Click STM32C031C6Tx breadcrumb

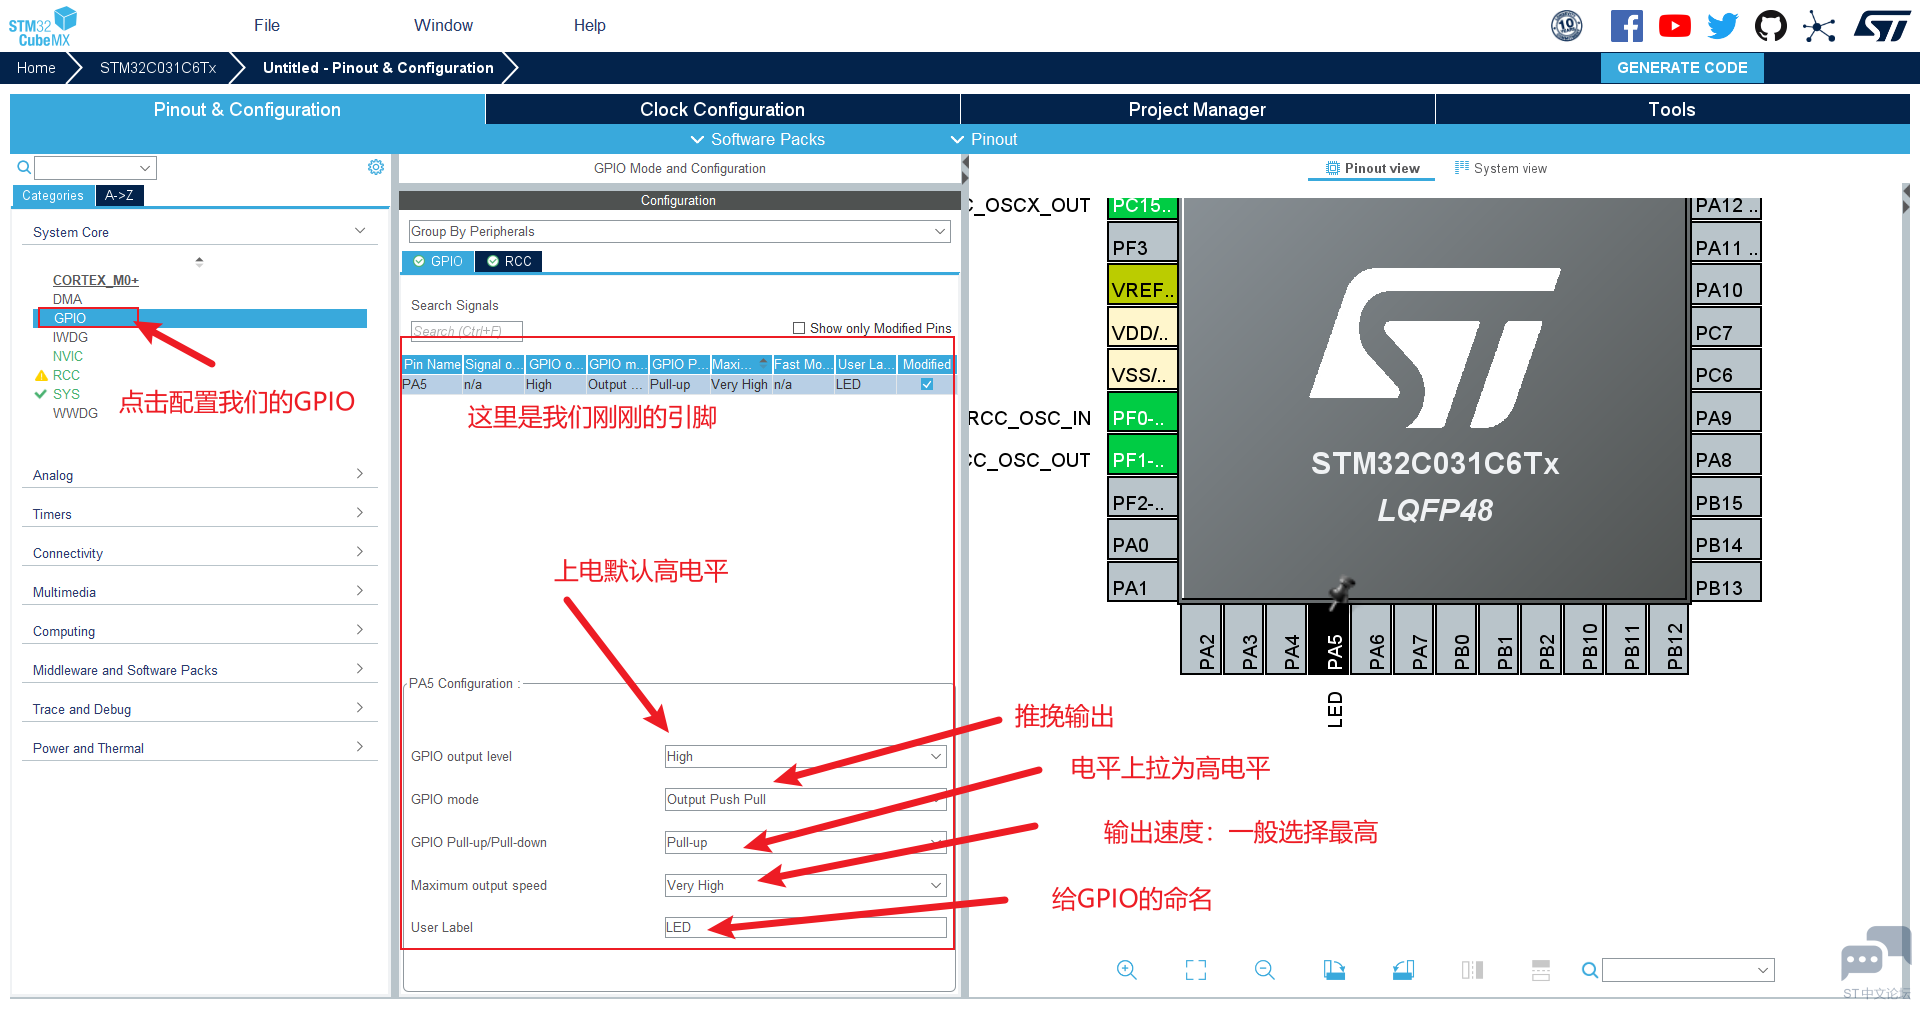coord(158,68)
